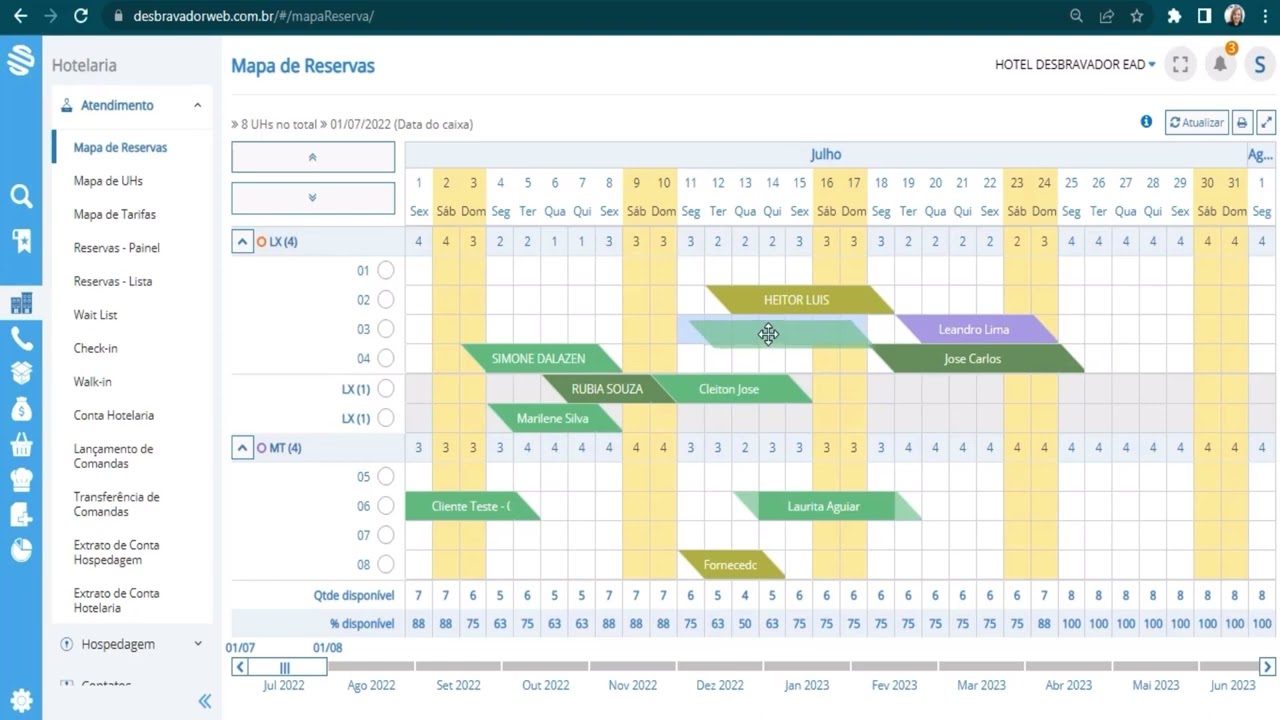
Task: Open the Walk-in menu item
Action: tap(92, 382)
